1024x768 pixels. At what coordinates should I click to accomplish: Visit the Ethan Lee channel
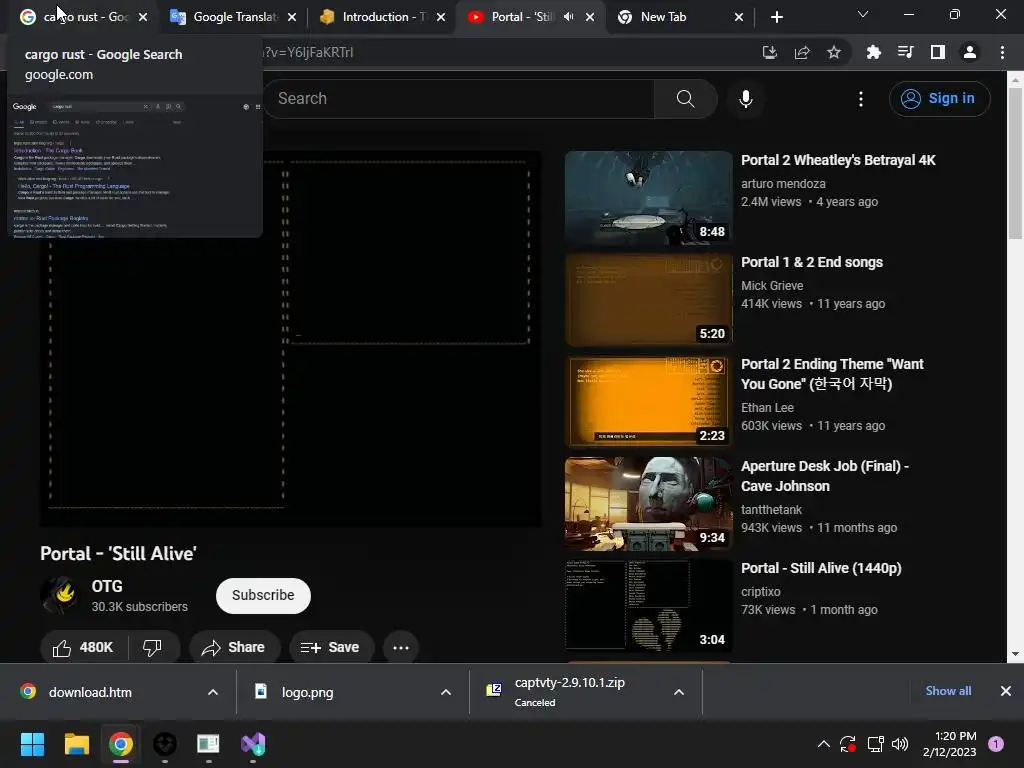coord(767,408)
